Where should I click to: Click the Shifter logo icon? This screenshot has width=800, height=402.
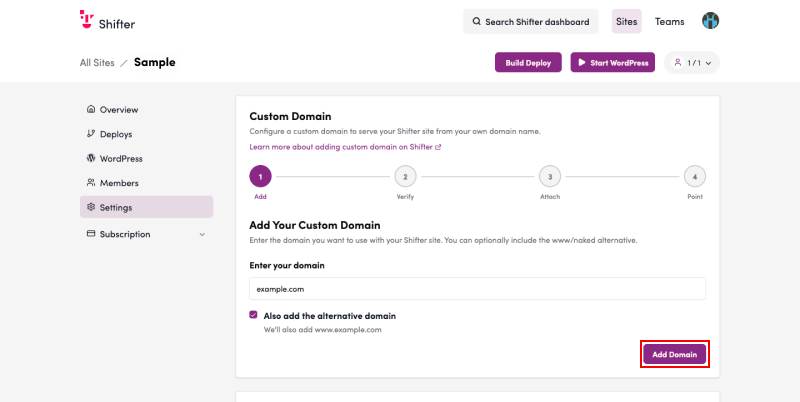coord(87,19)
